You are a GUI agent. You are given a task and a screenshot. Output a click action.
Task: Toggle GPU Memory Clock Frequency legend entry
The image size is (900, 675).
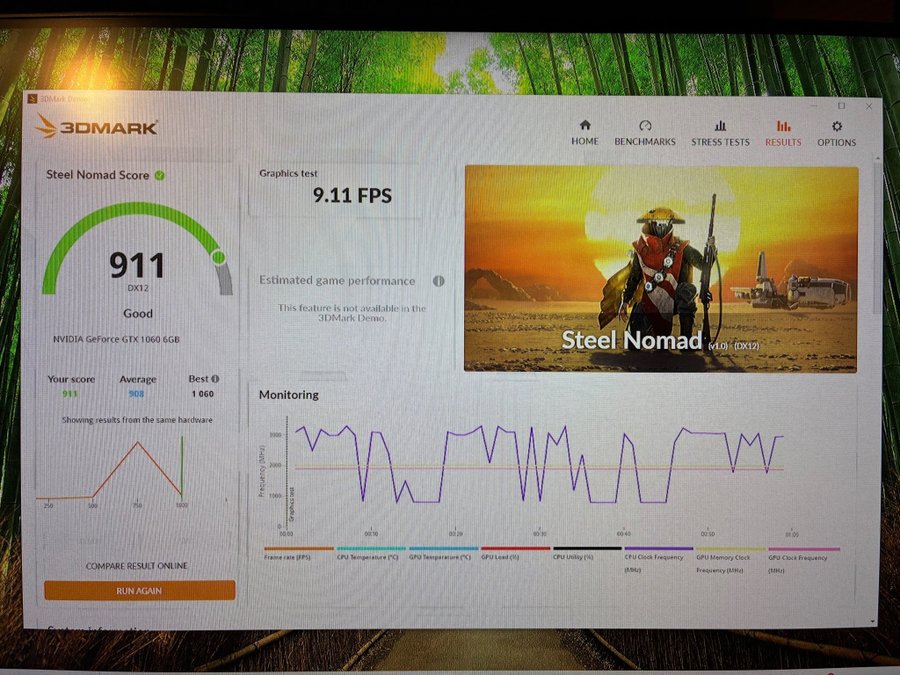730,561
